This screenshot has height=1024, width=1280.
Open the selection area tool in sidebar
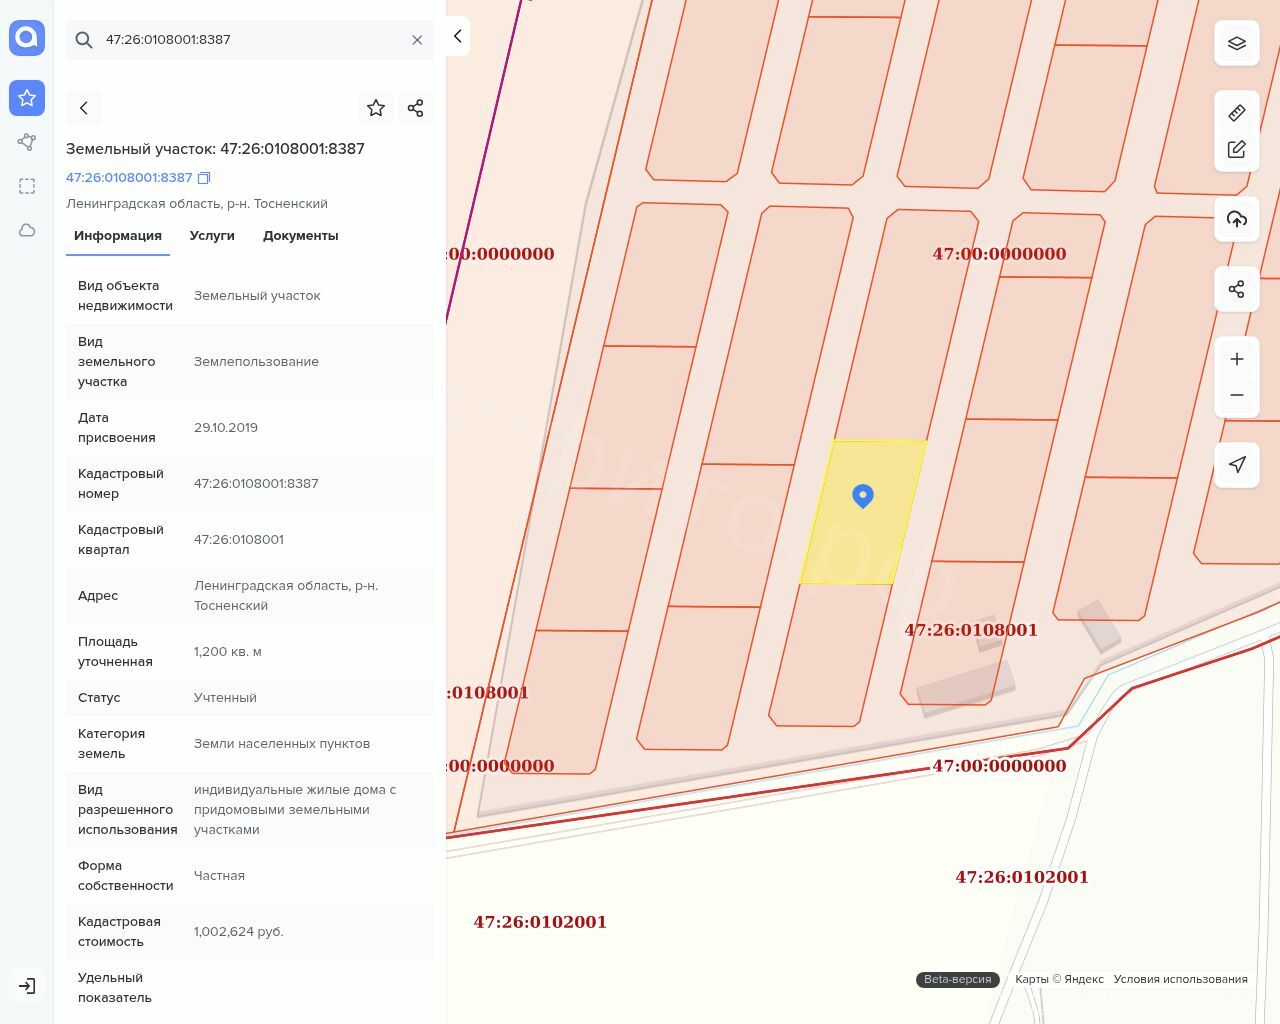click(x=27, y=186)
